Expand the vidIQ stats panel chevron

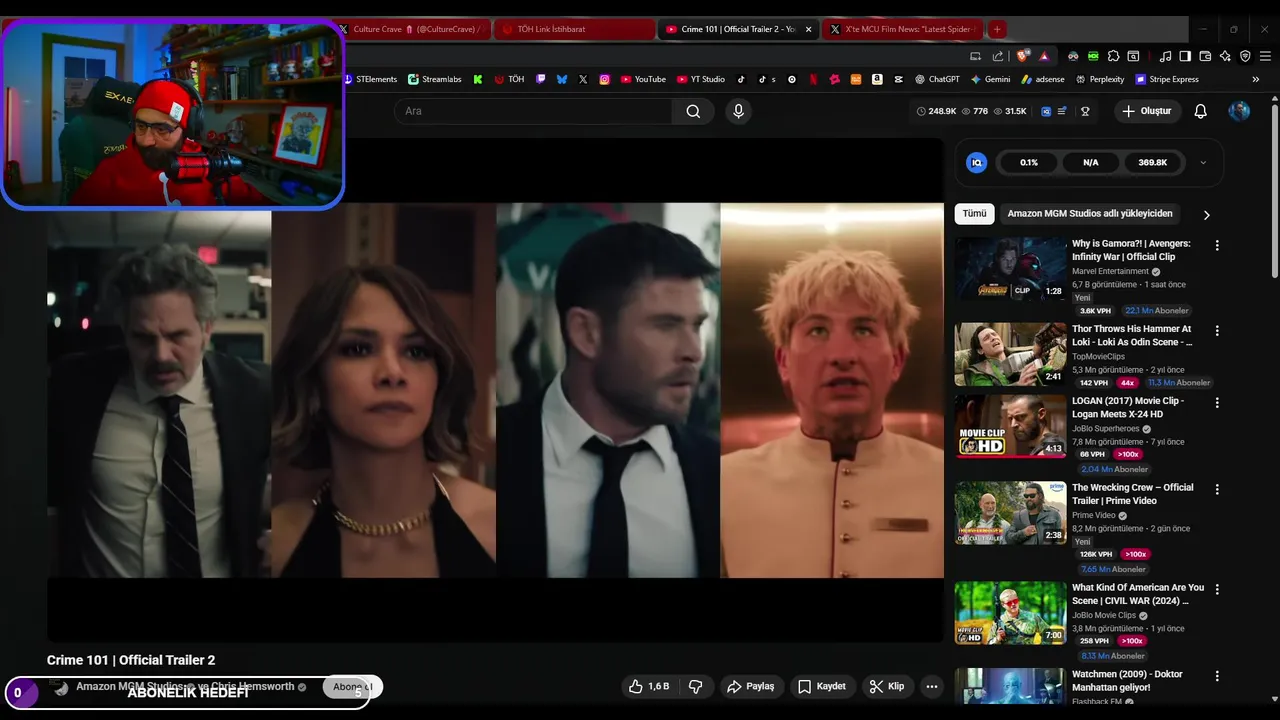pos(1203,162)
